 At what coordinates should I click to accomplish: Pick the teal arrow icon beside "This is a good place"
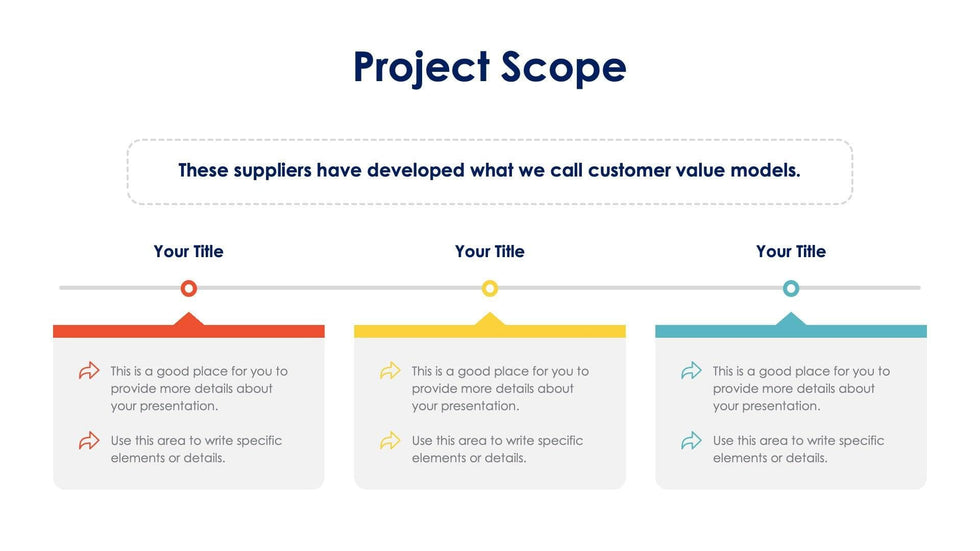tap(691, 371)
